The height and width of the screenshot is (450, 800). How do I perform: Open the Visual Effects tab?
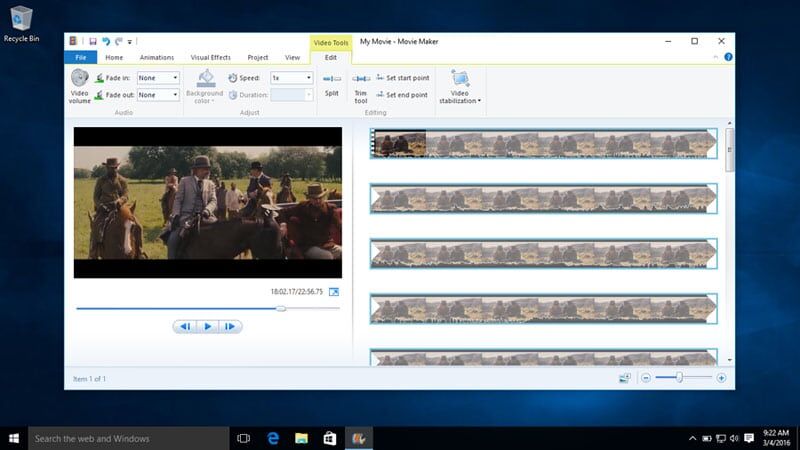click(x=210, y=58)
